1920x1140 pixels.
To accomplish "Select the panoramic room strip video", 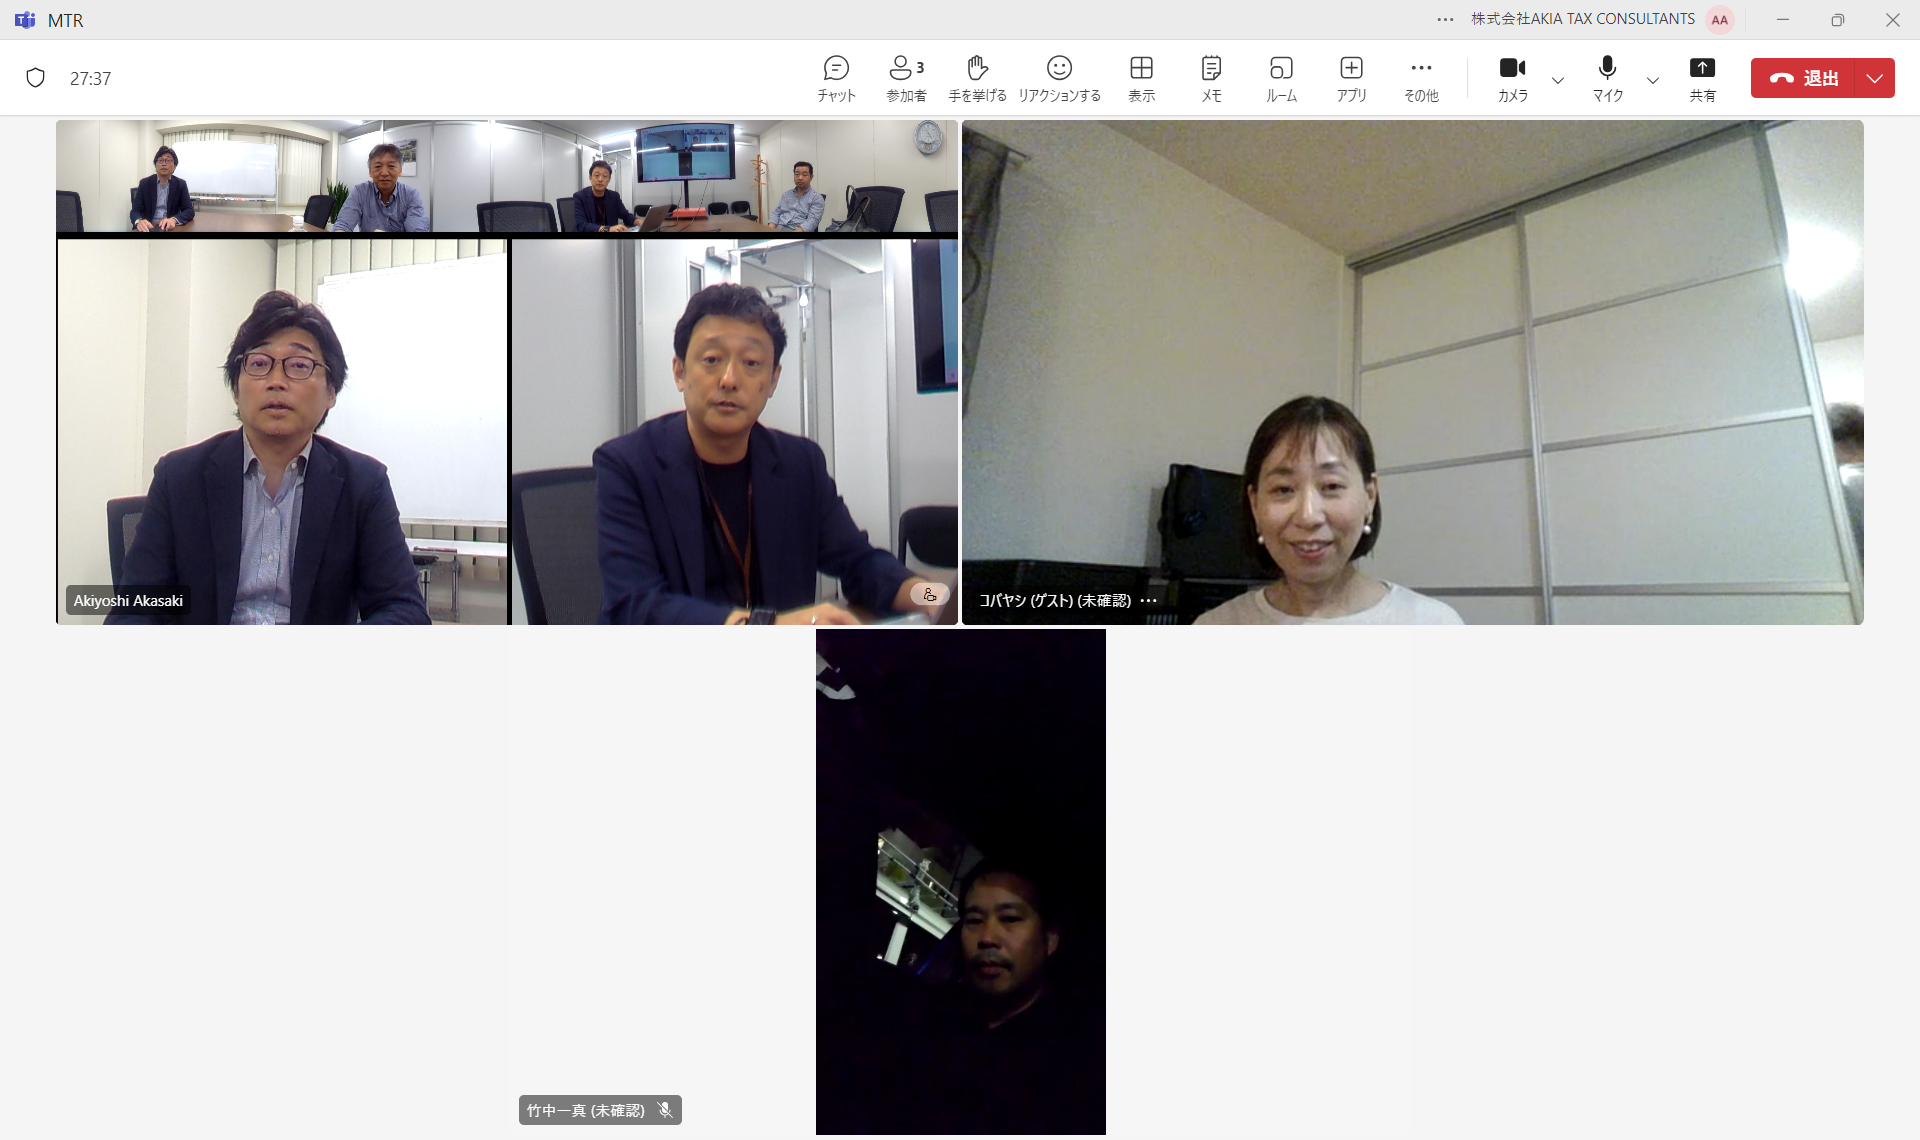I will pos(507,177).
